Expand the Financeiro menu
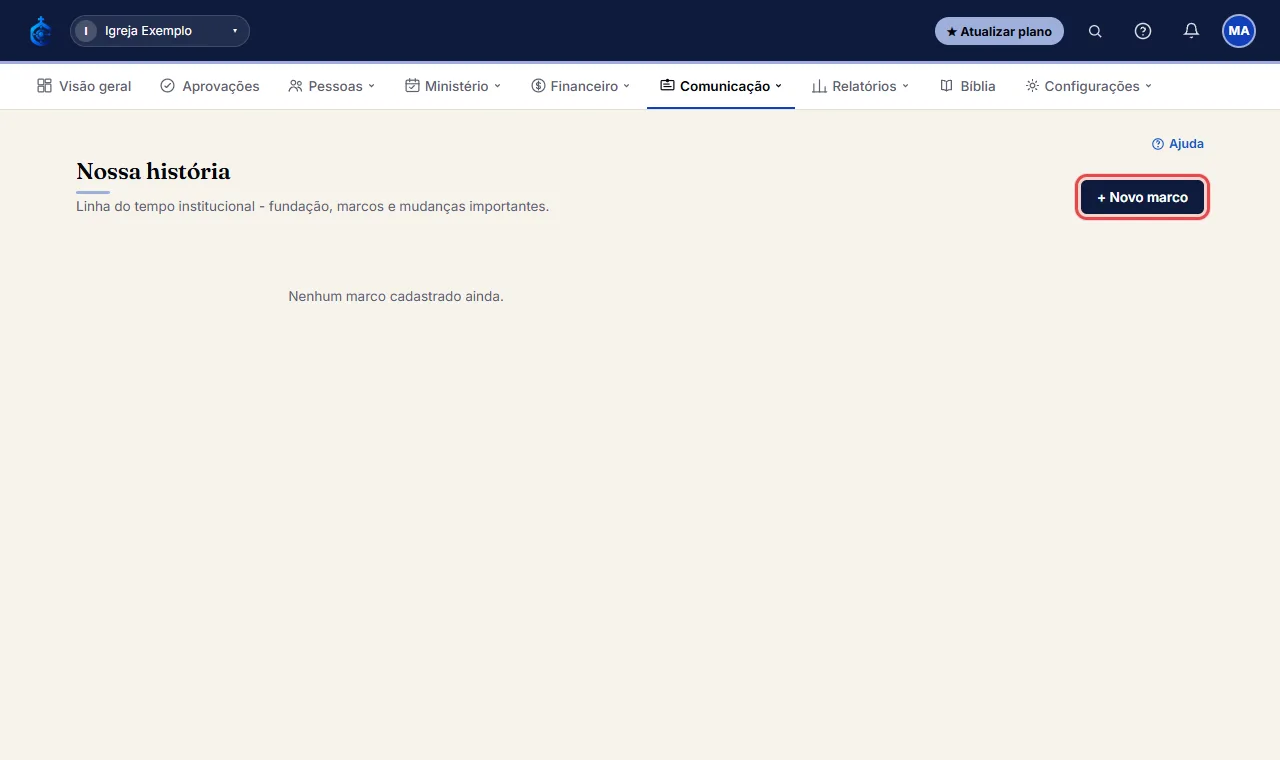This screenshot has width=1280, height=760. click(581, 86)
